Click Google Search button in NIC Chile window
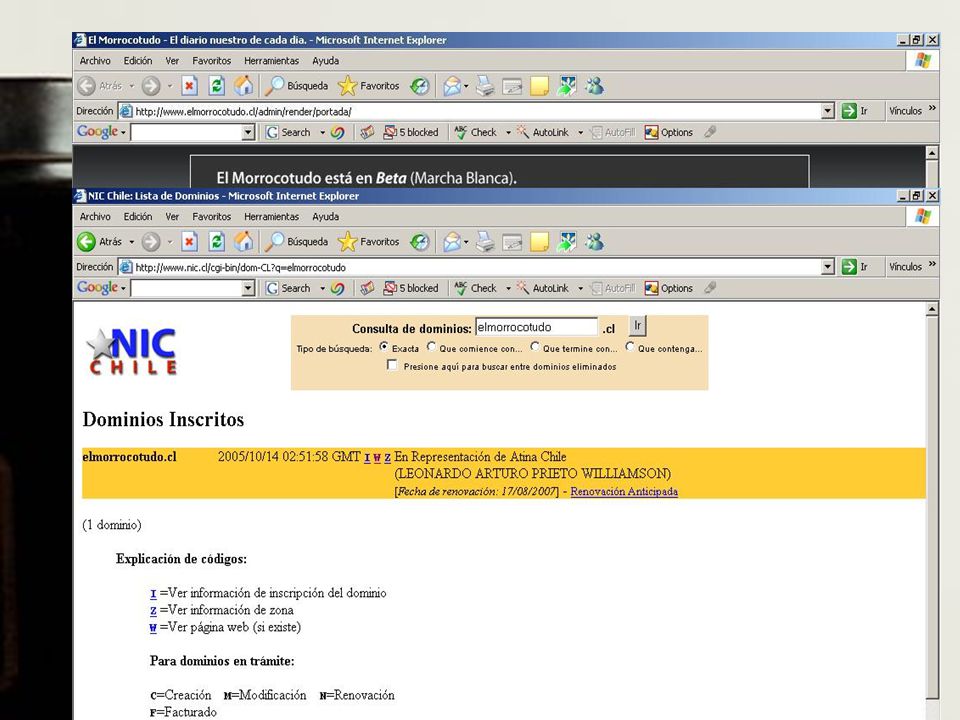Screen dimensions: 960x720 pyautogui.click(x=288, y=288)
